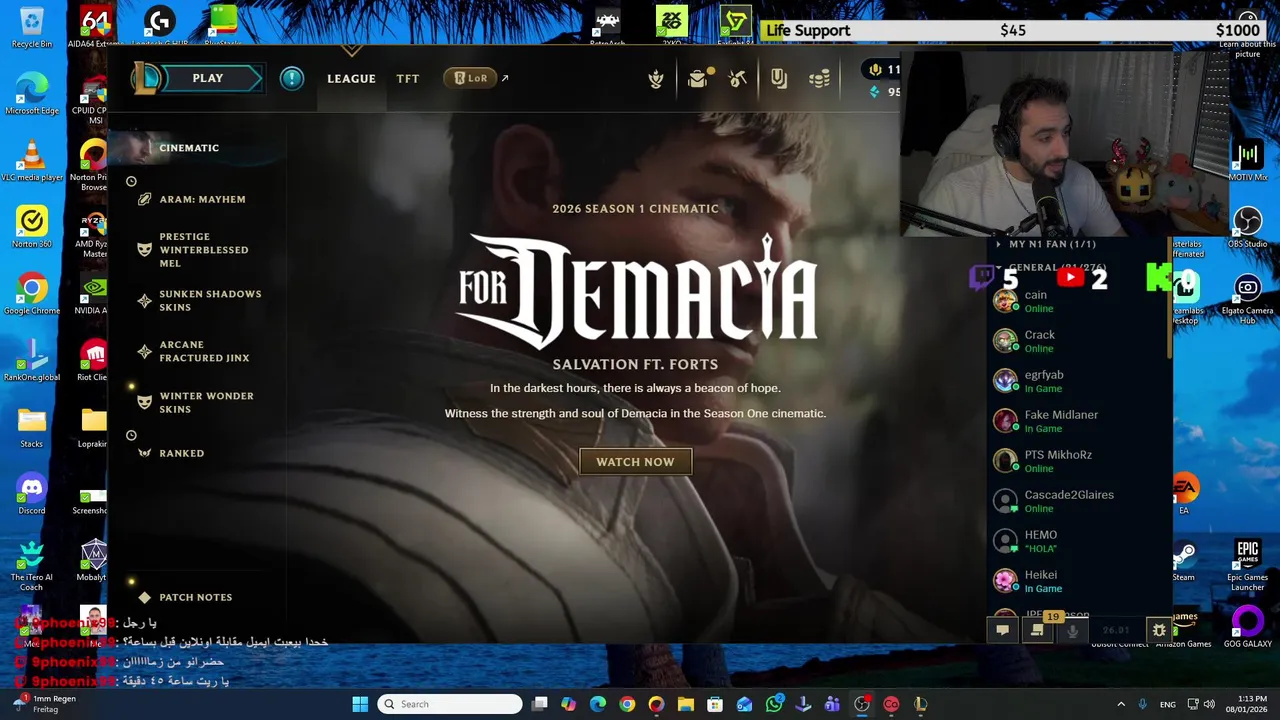Image resolution: width=1280 pixels, height=720 pixels.
Task: Switch input language via ENG indicator
Action: pos(1167,704)
